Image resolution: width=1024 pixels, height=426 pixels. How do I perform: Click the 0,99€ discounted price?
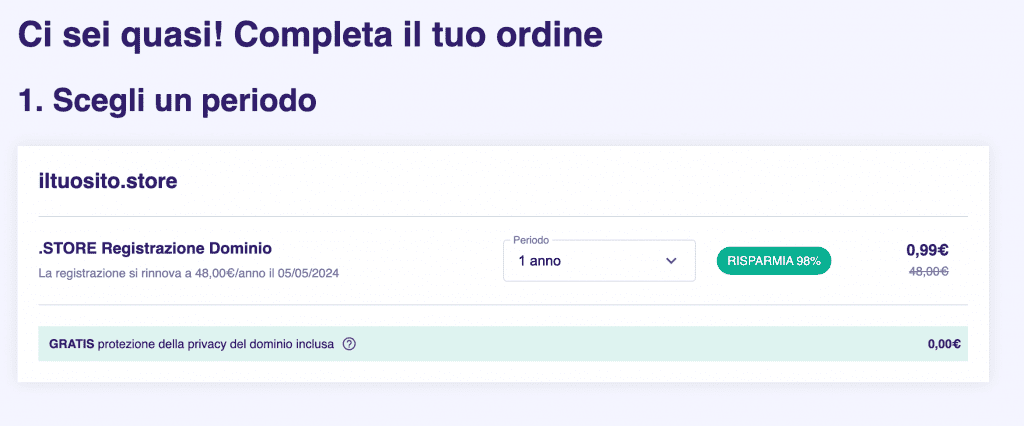(x=927, y=251)
